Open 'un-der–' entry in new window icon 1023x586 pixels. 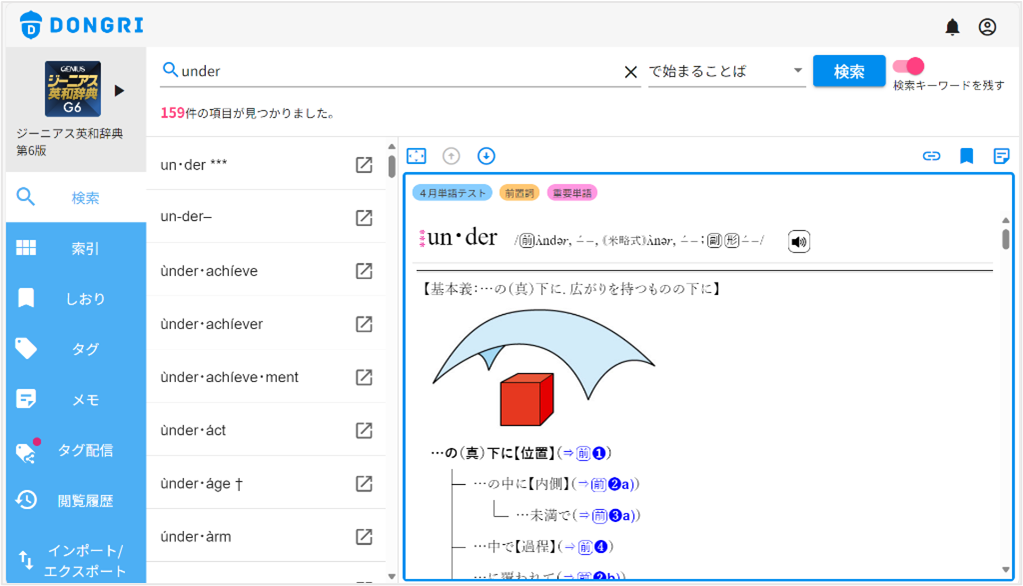364,218
